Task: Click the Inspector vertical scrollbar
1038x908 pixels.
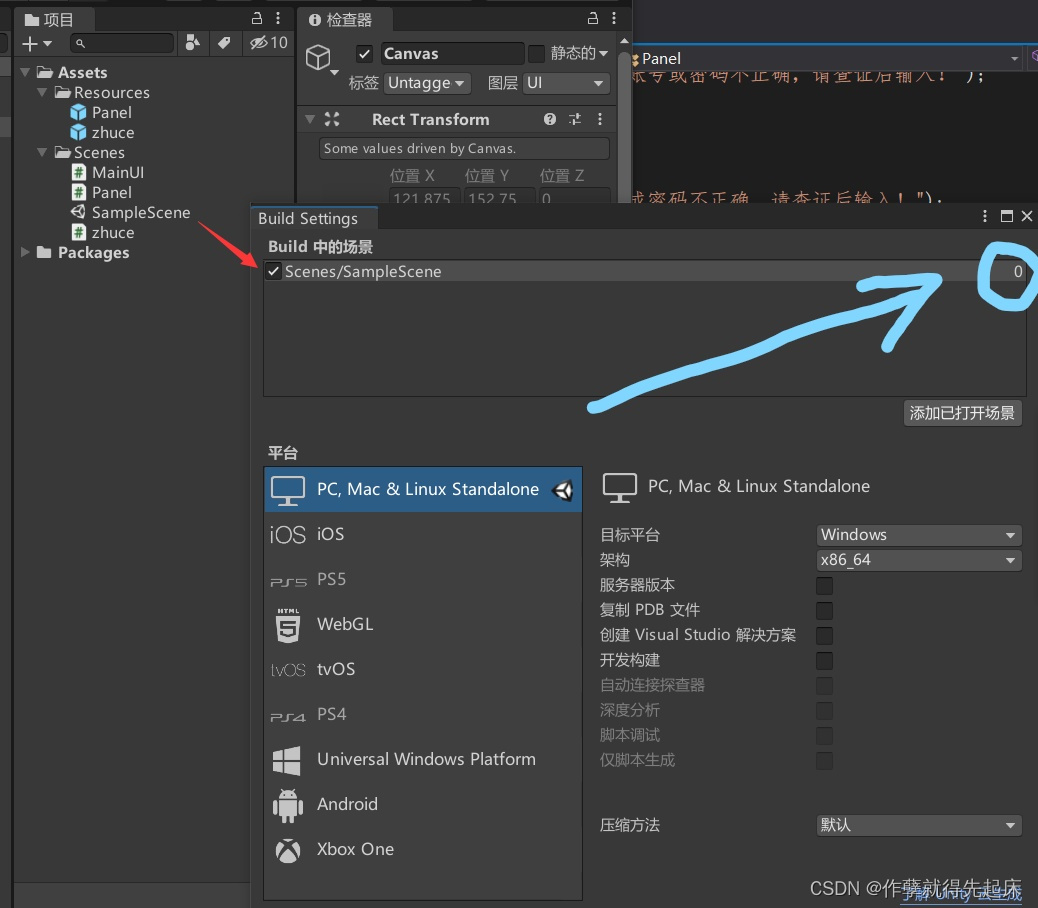Action: [x=624, y=126]
